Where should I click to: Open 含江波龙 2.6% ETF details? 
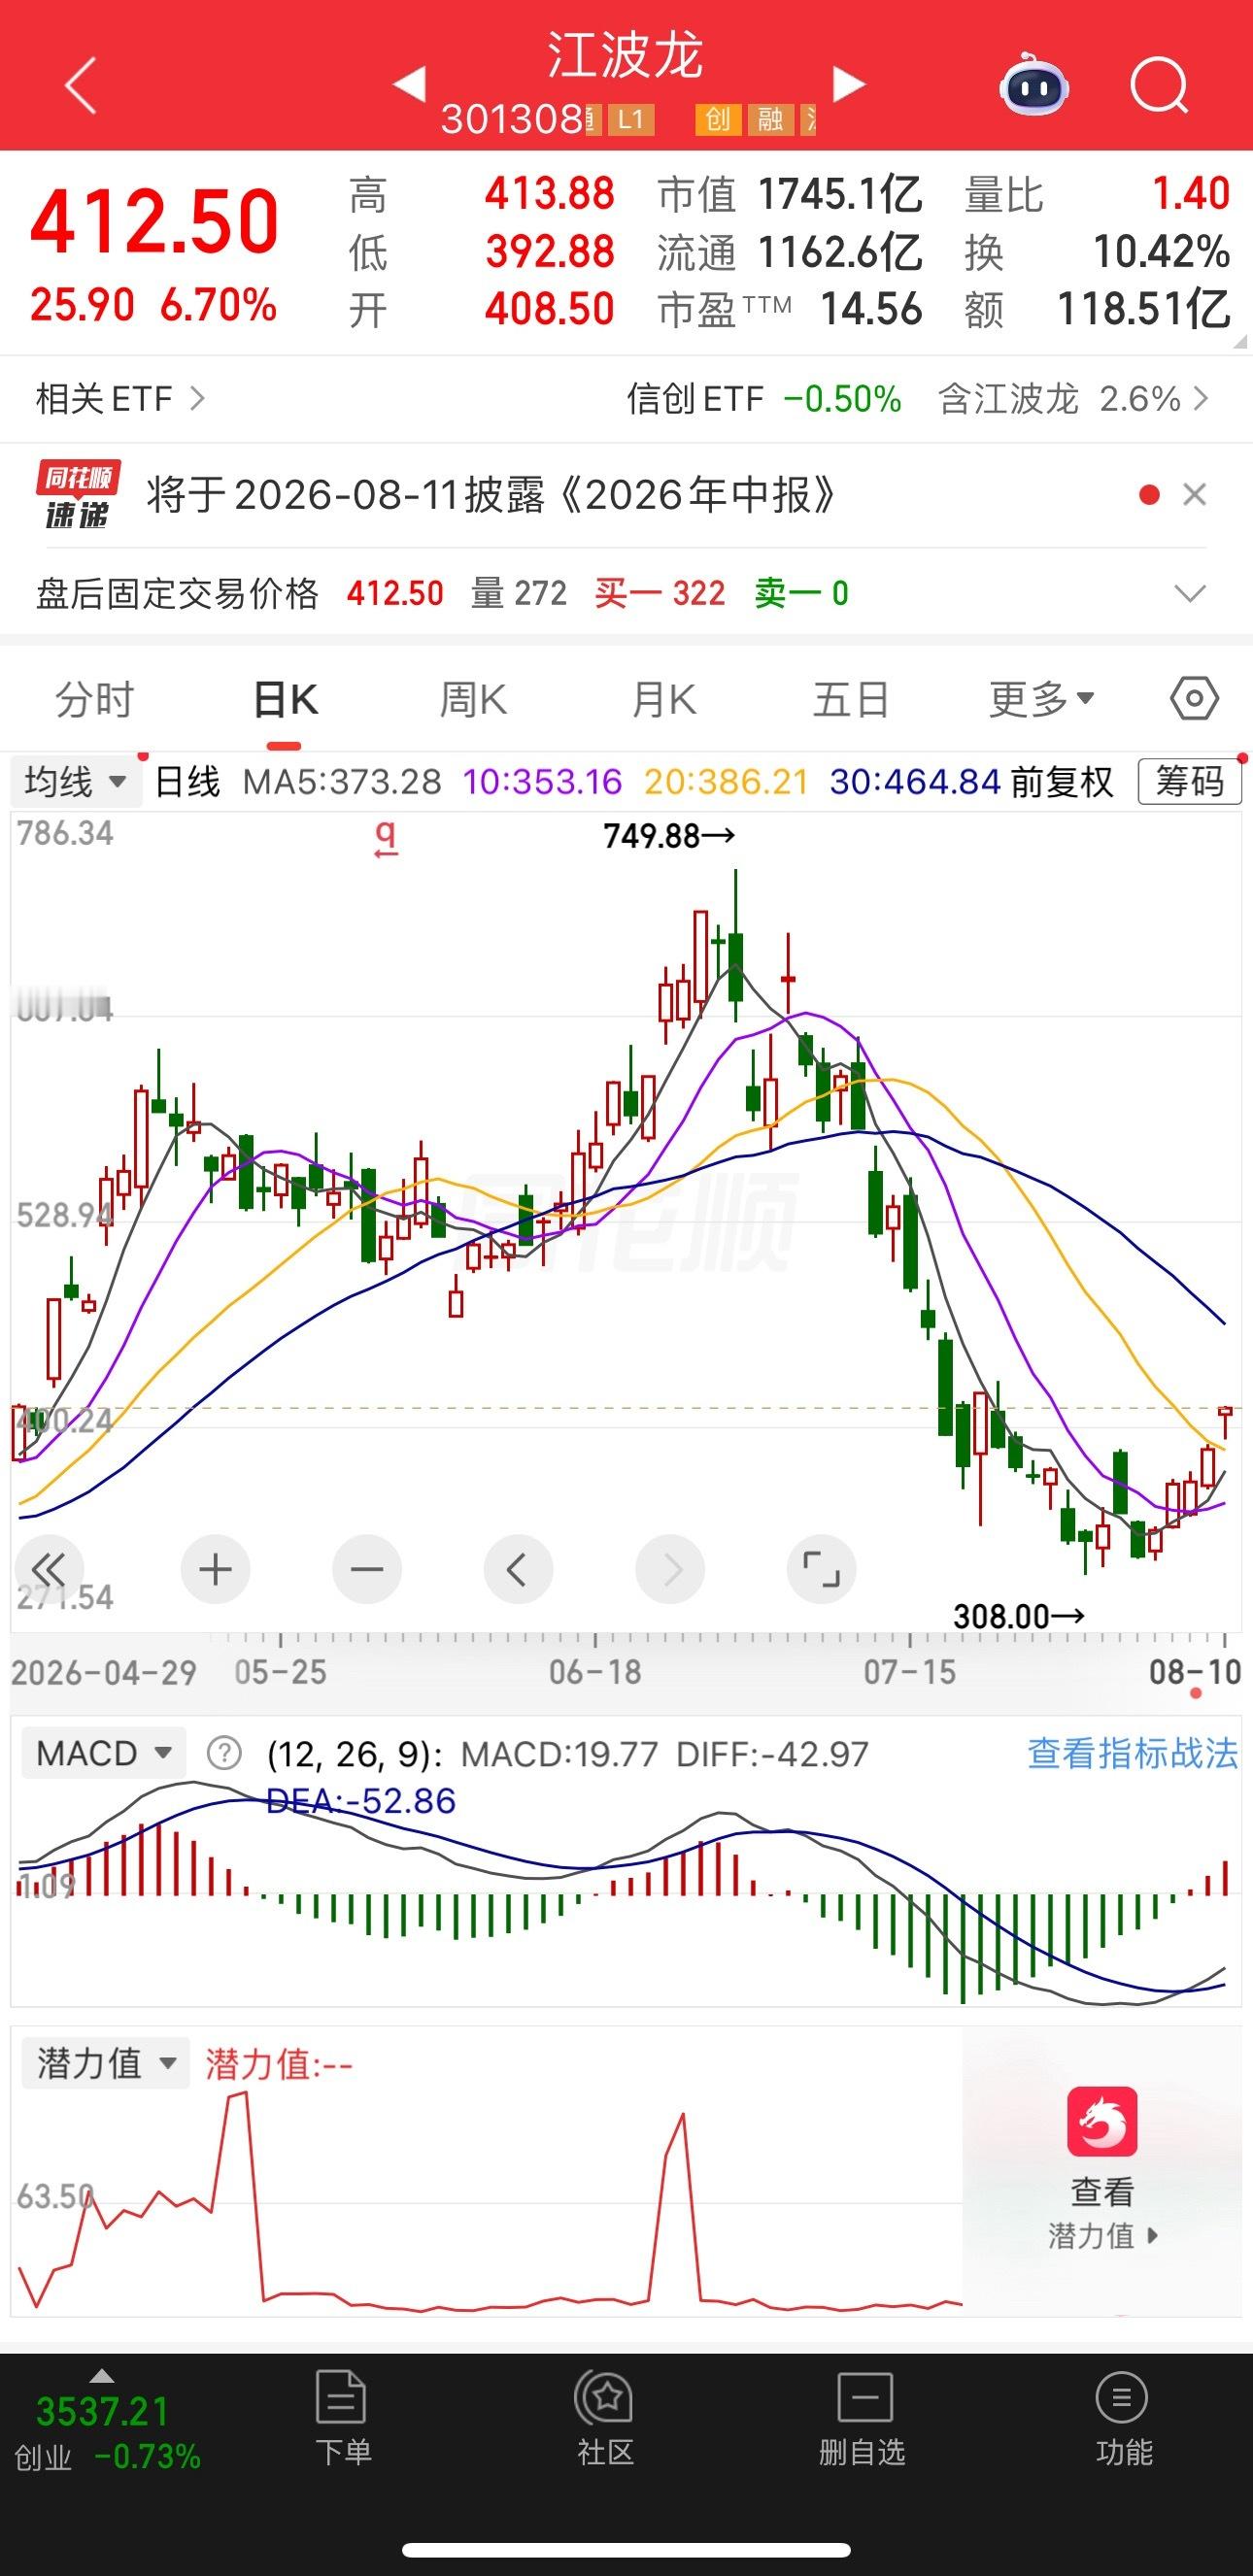click(1074, 398)
